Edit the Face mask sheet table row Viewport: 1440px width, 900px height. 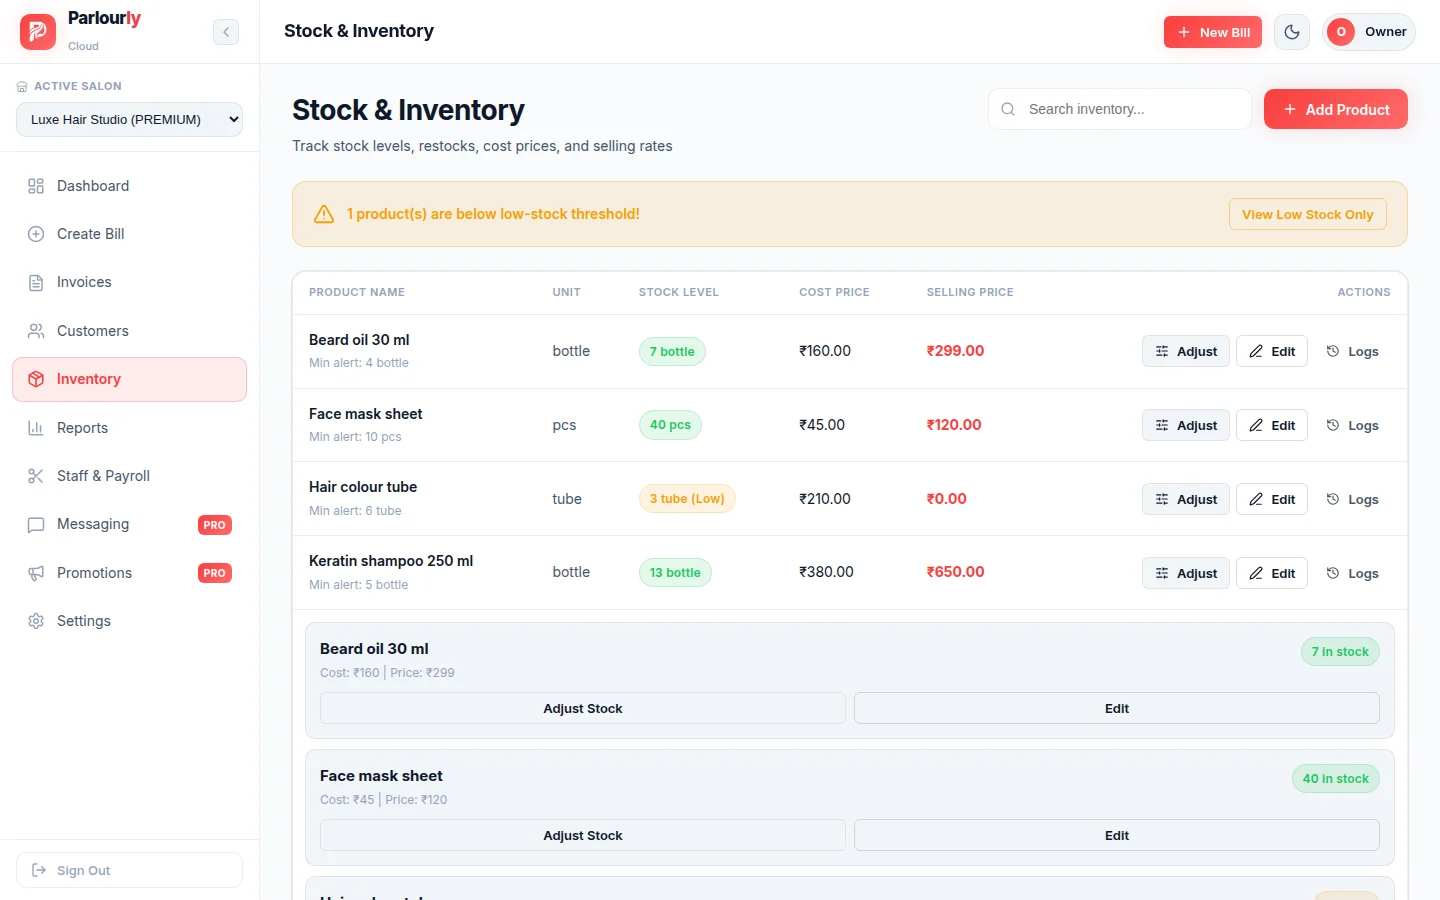[1272, 425]
